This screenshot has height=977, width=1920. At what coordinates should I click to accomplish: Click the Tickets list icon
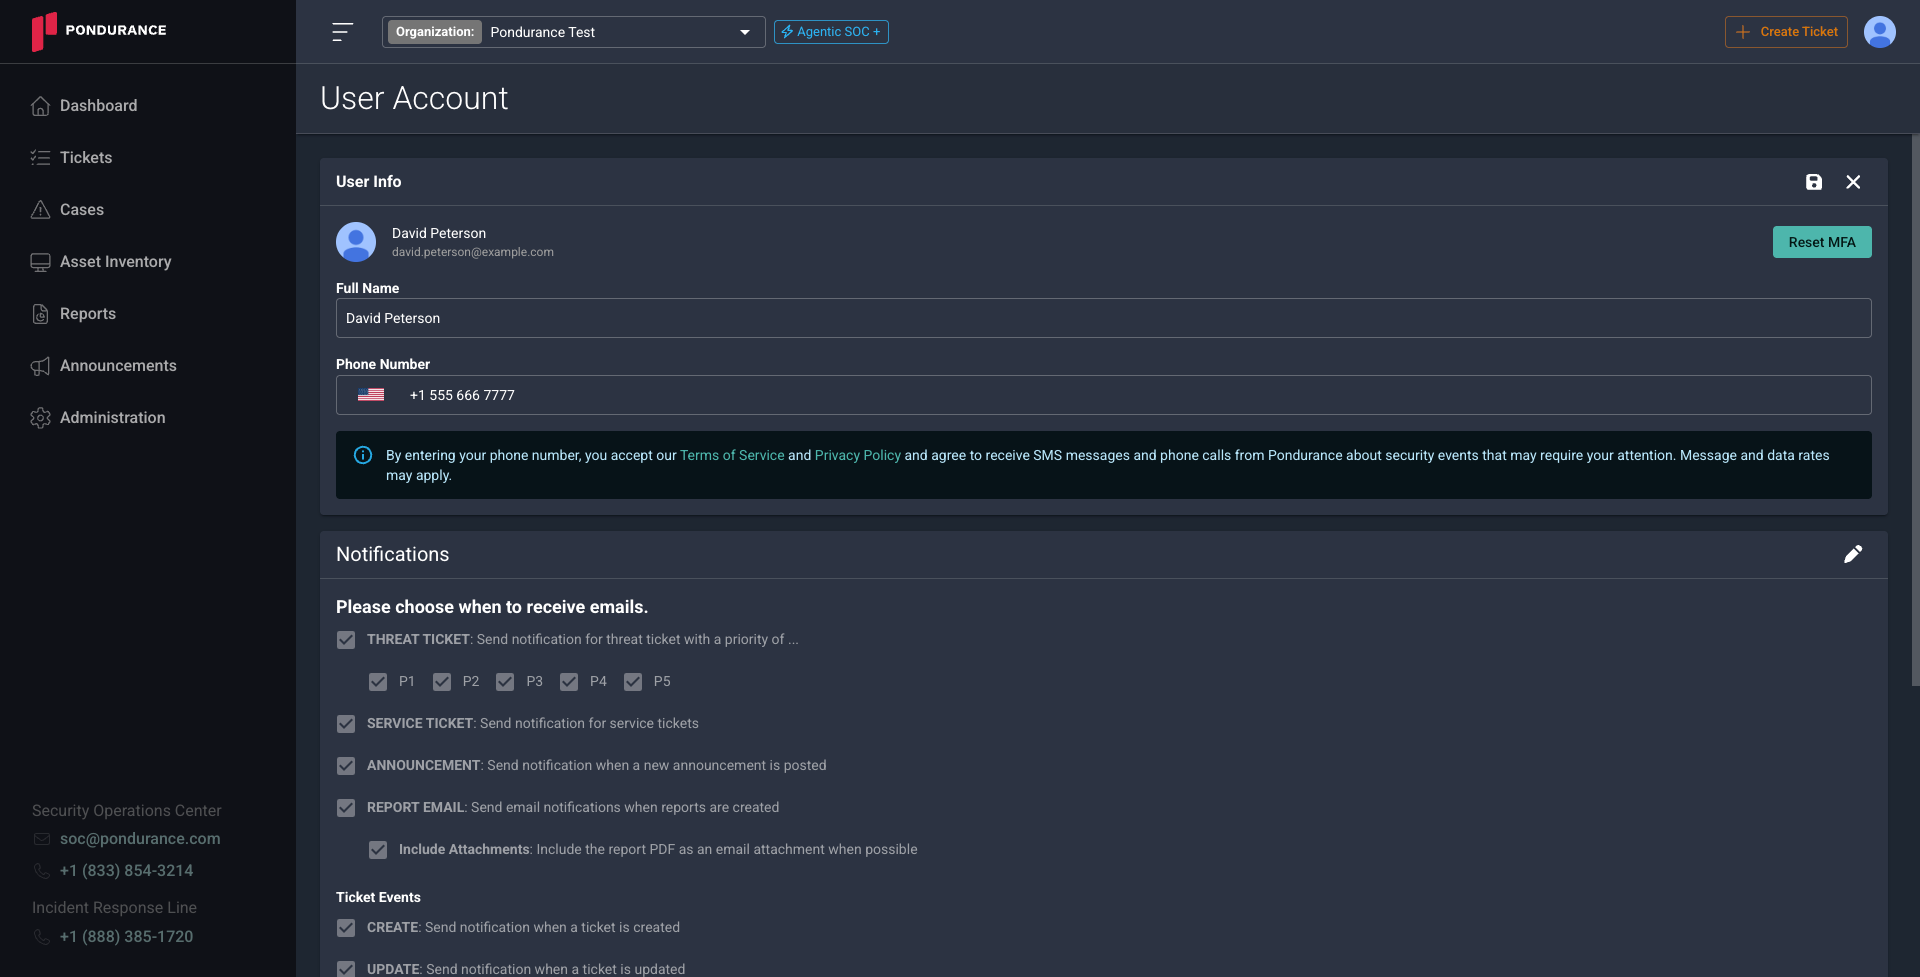click(40, 158)
